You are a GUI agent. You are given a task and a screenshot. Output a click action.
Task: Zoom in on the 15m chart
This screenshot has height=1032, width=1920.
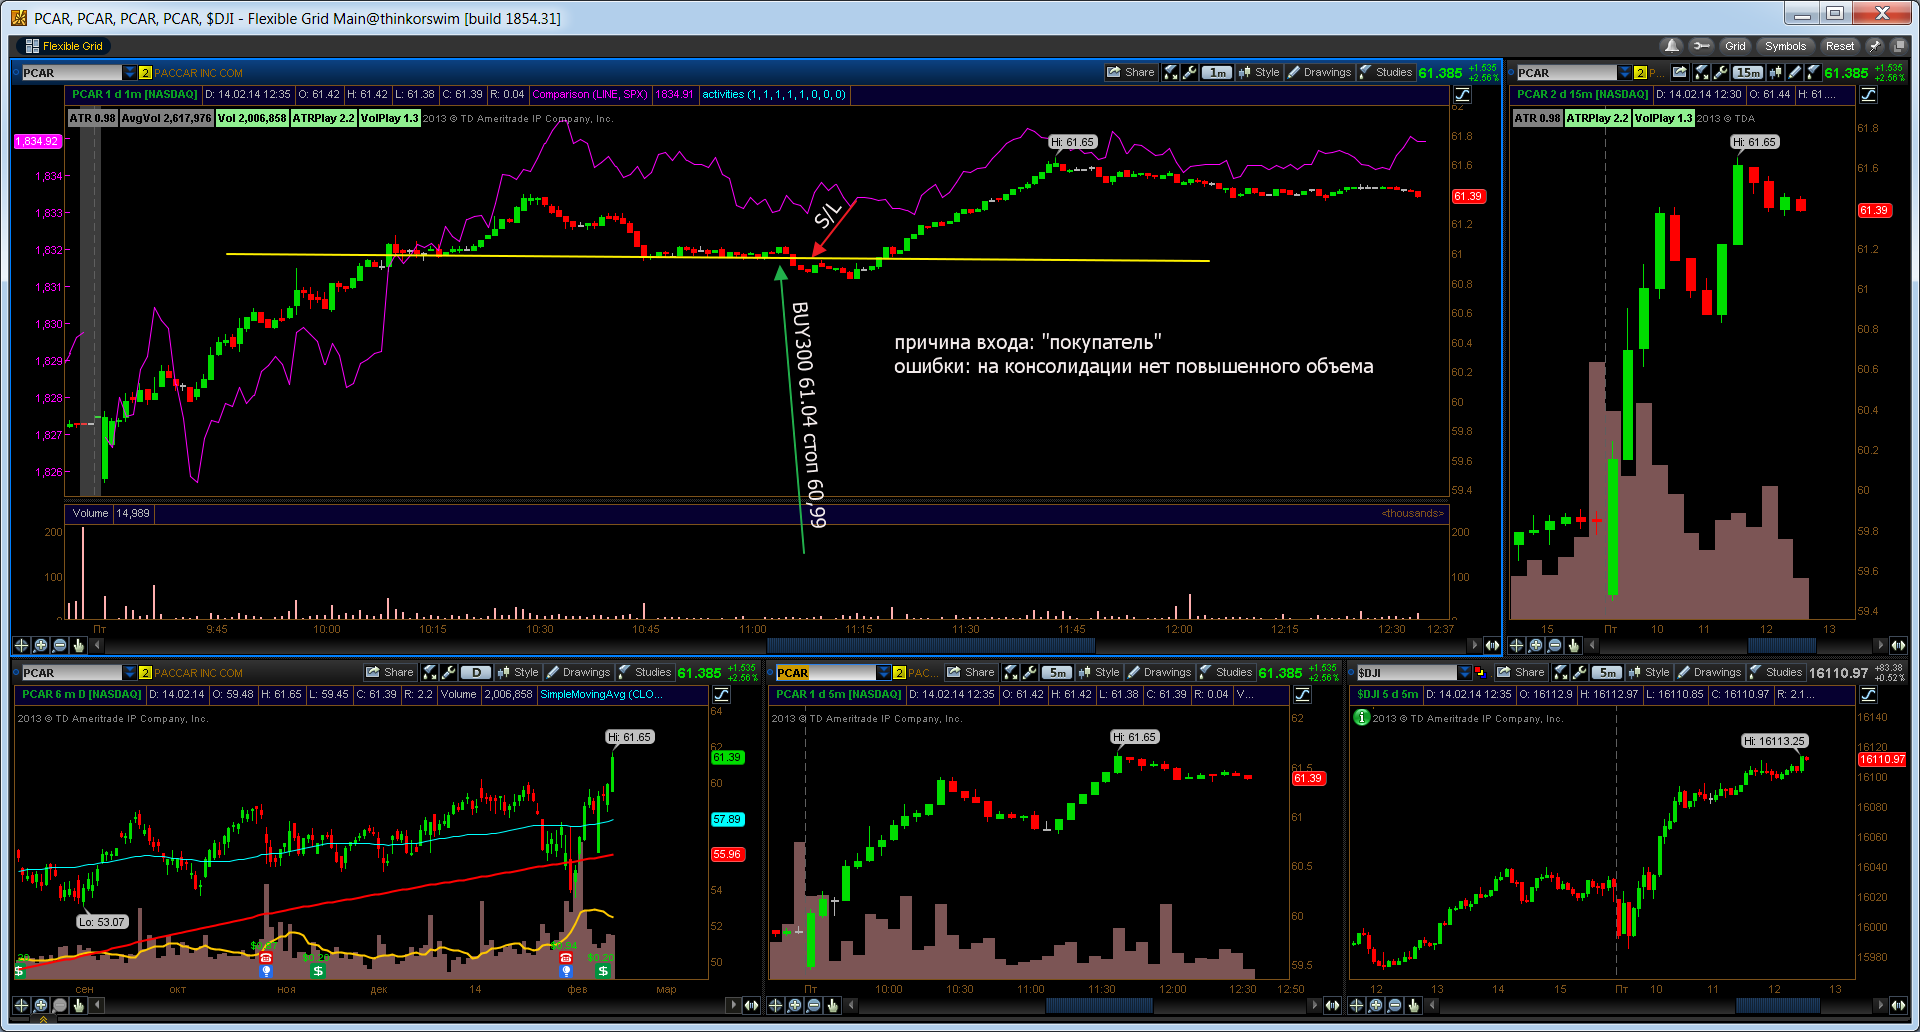coord(1535,645)
